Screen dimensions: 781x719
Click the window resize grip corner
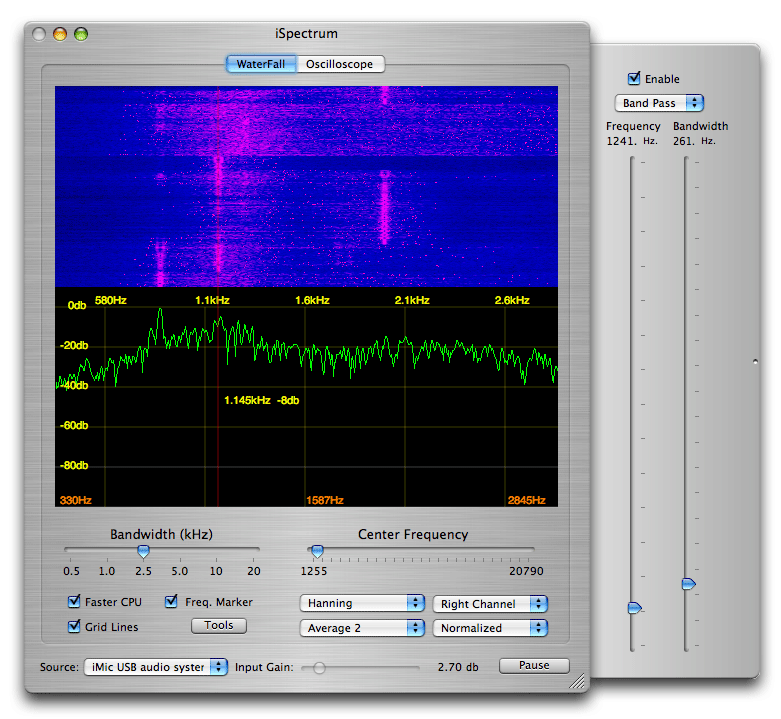point(578,683)
